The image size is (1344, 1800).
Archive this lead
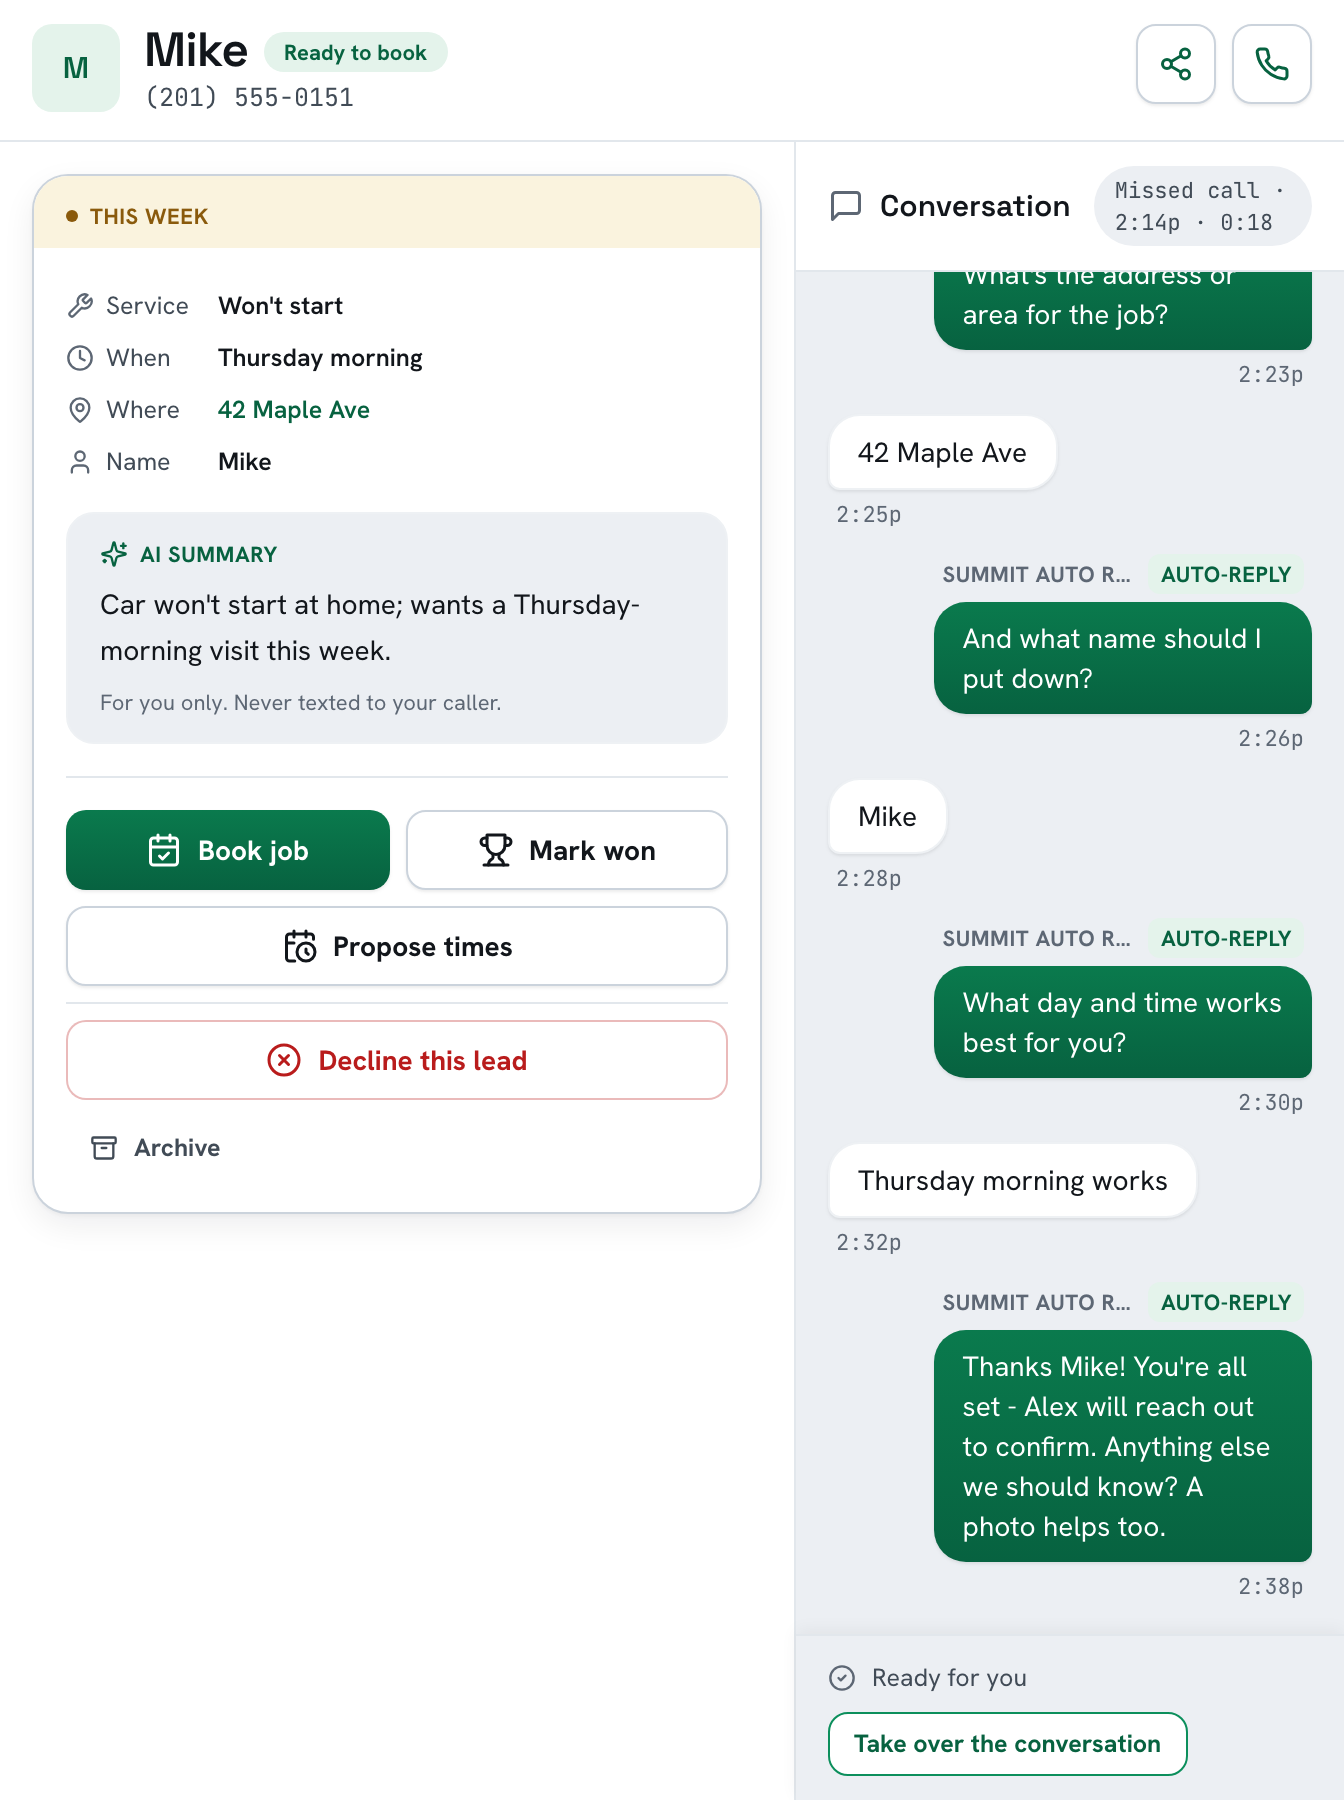pyautogui.click(x=156, y=1148)
